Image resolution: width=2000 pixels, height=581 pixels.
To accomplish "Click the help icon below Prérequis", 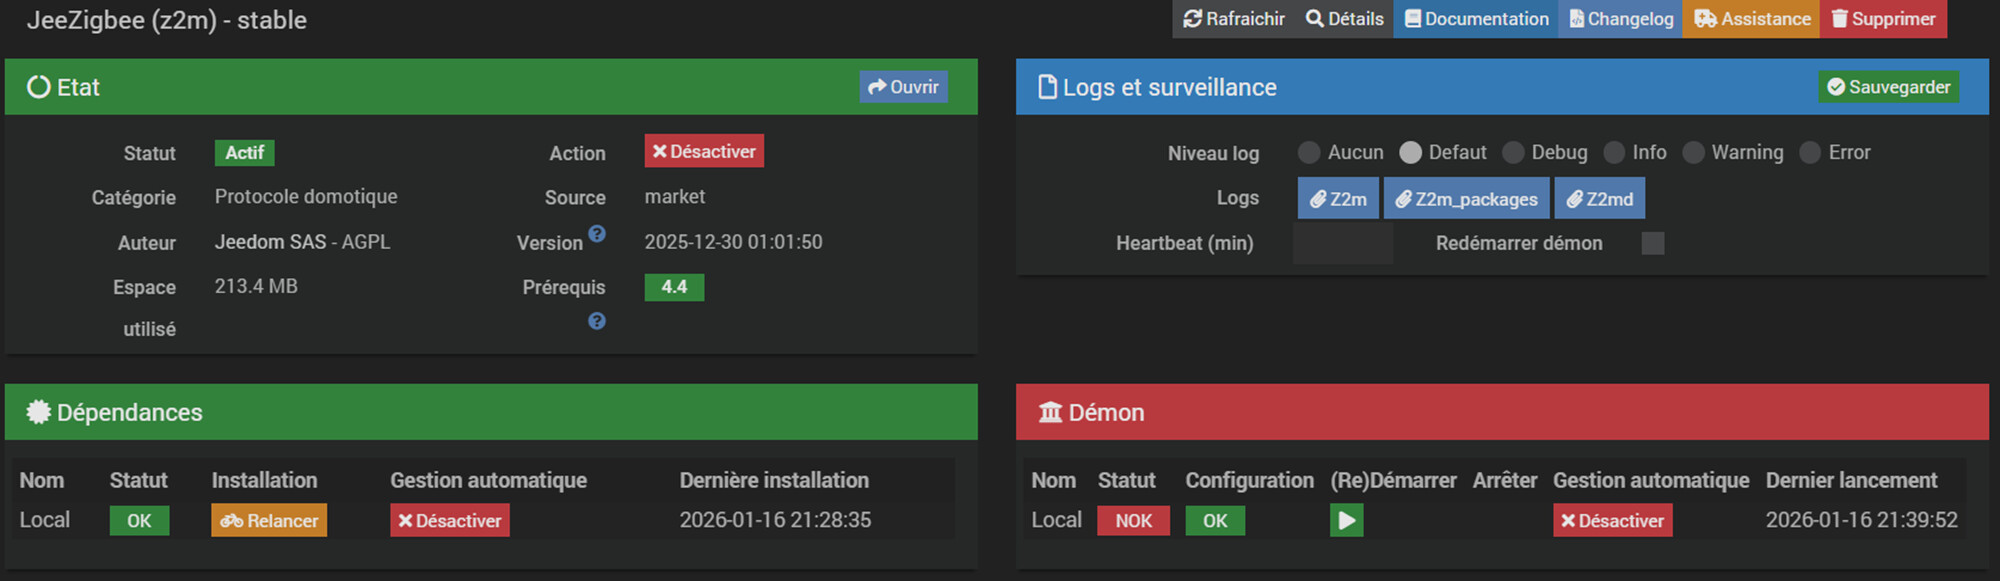I will click(x=597, y=321).
